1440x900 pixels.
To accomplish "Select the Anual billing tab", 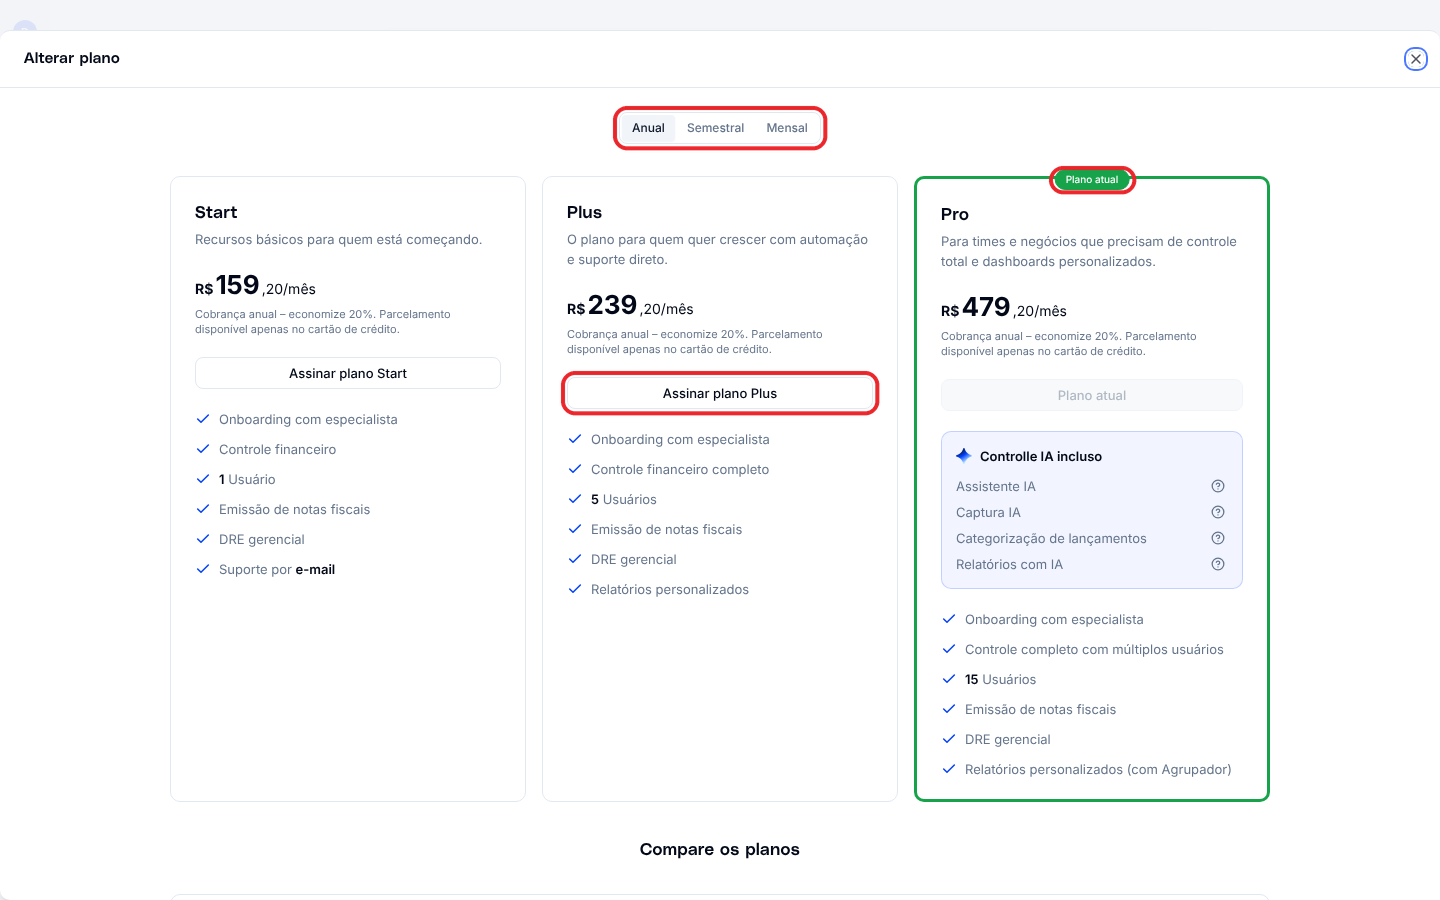I will pos(648,128).
